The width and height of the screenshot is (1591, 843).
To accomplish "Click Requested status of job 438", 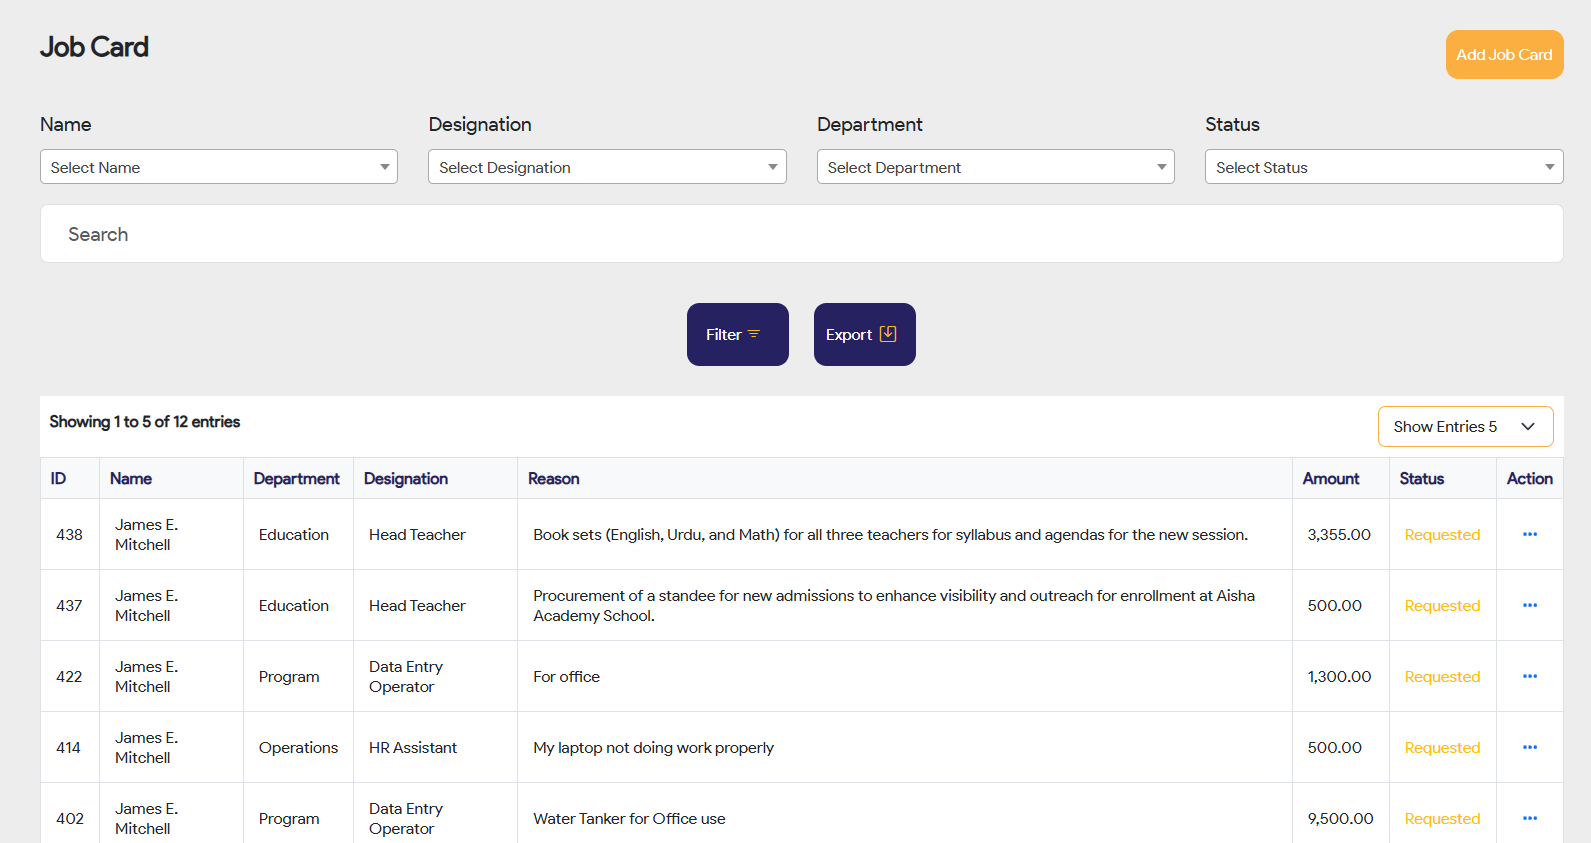I will click(x=1441, y=535).
